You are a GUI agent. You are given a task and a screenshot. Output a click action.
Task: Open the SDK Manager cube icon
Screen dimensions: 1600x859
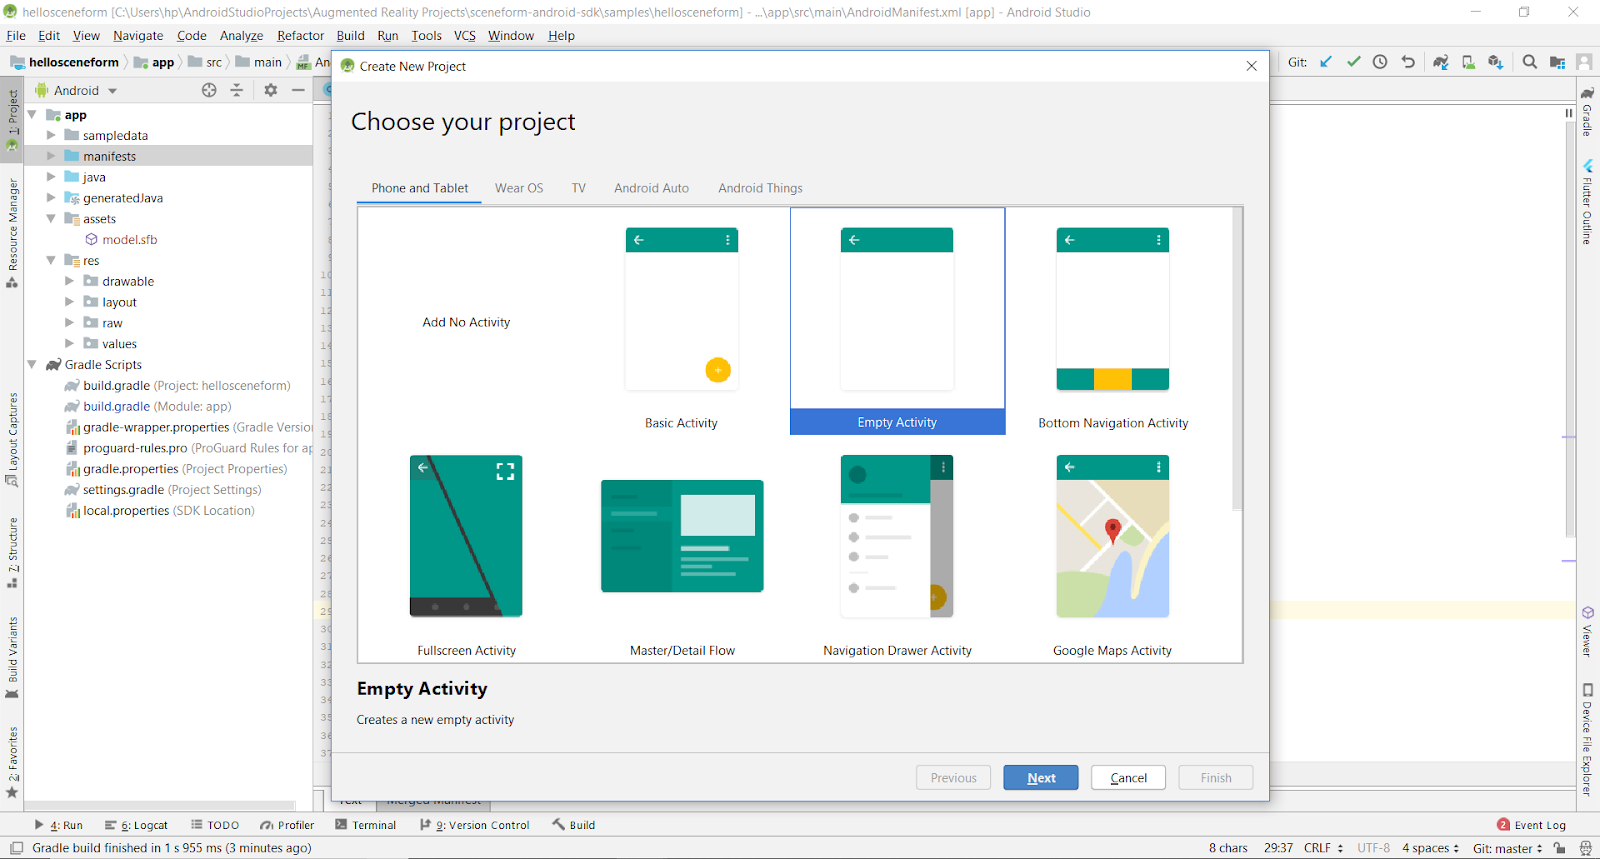coord(1496,62)
